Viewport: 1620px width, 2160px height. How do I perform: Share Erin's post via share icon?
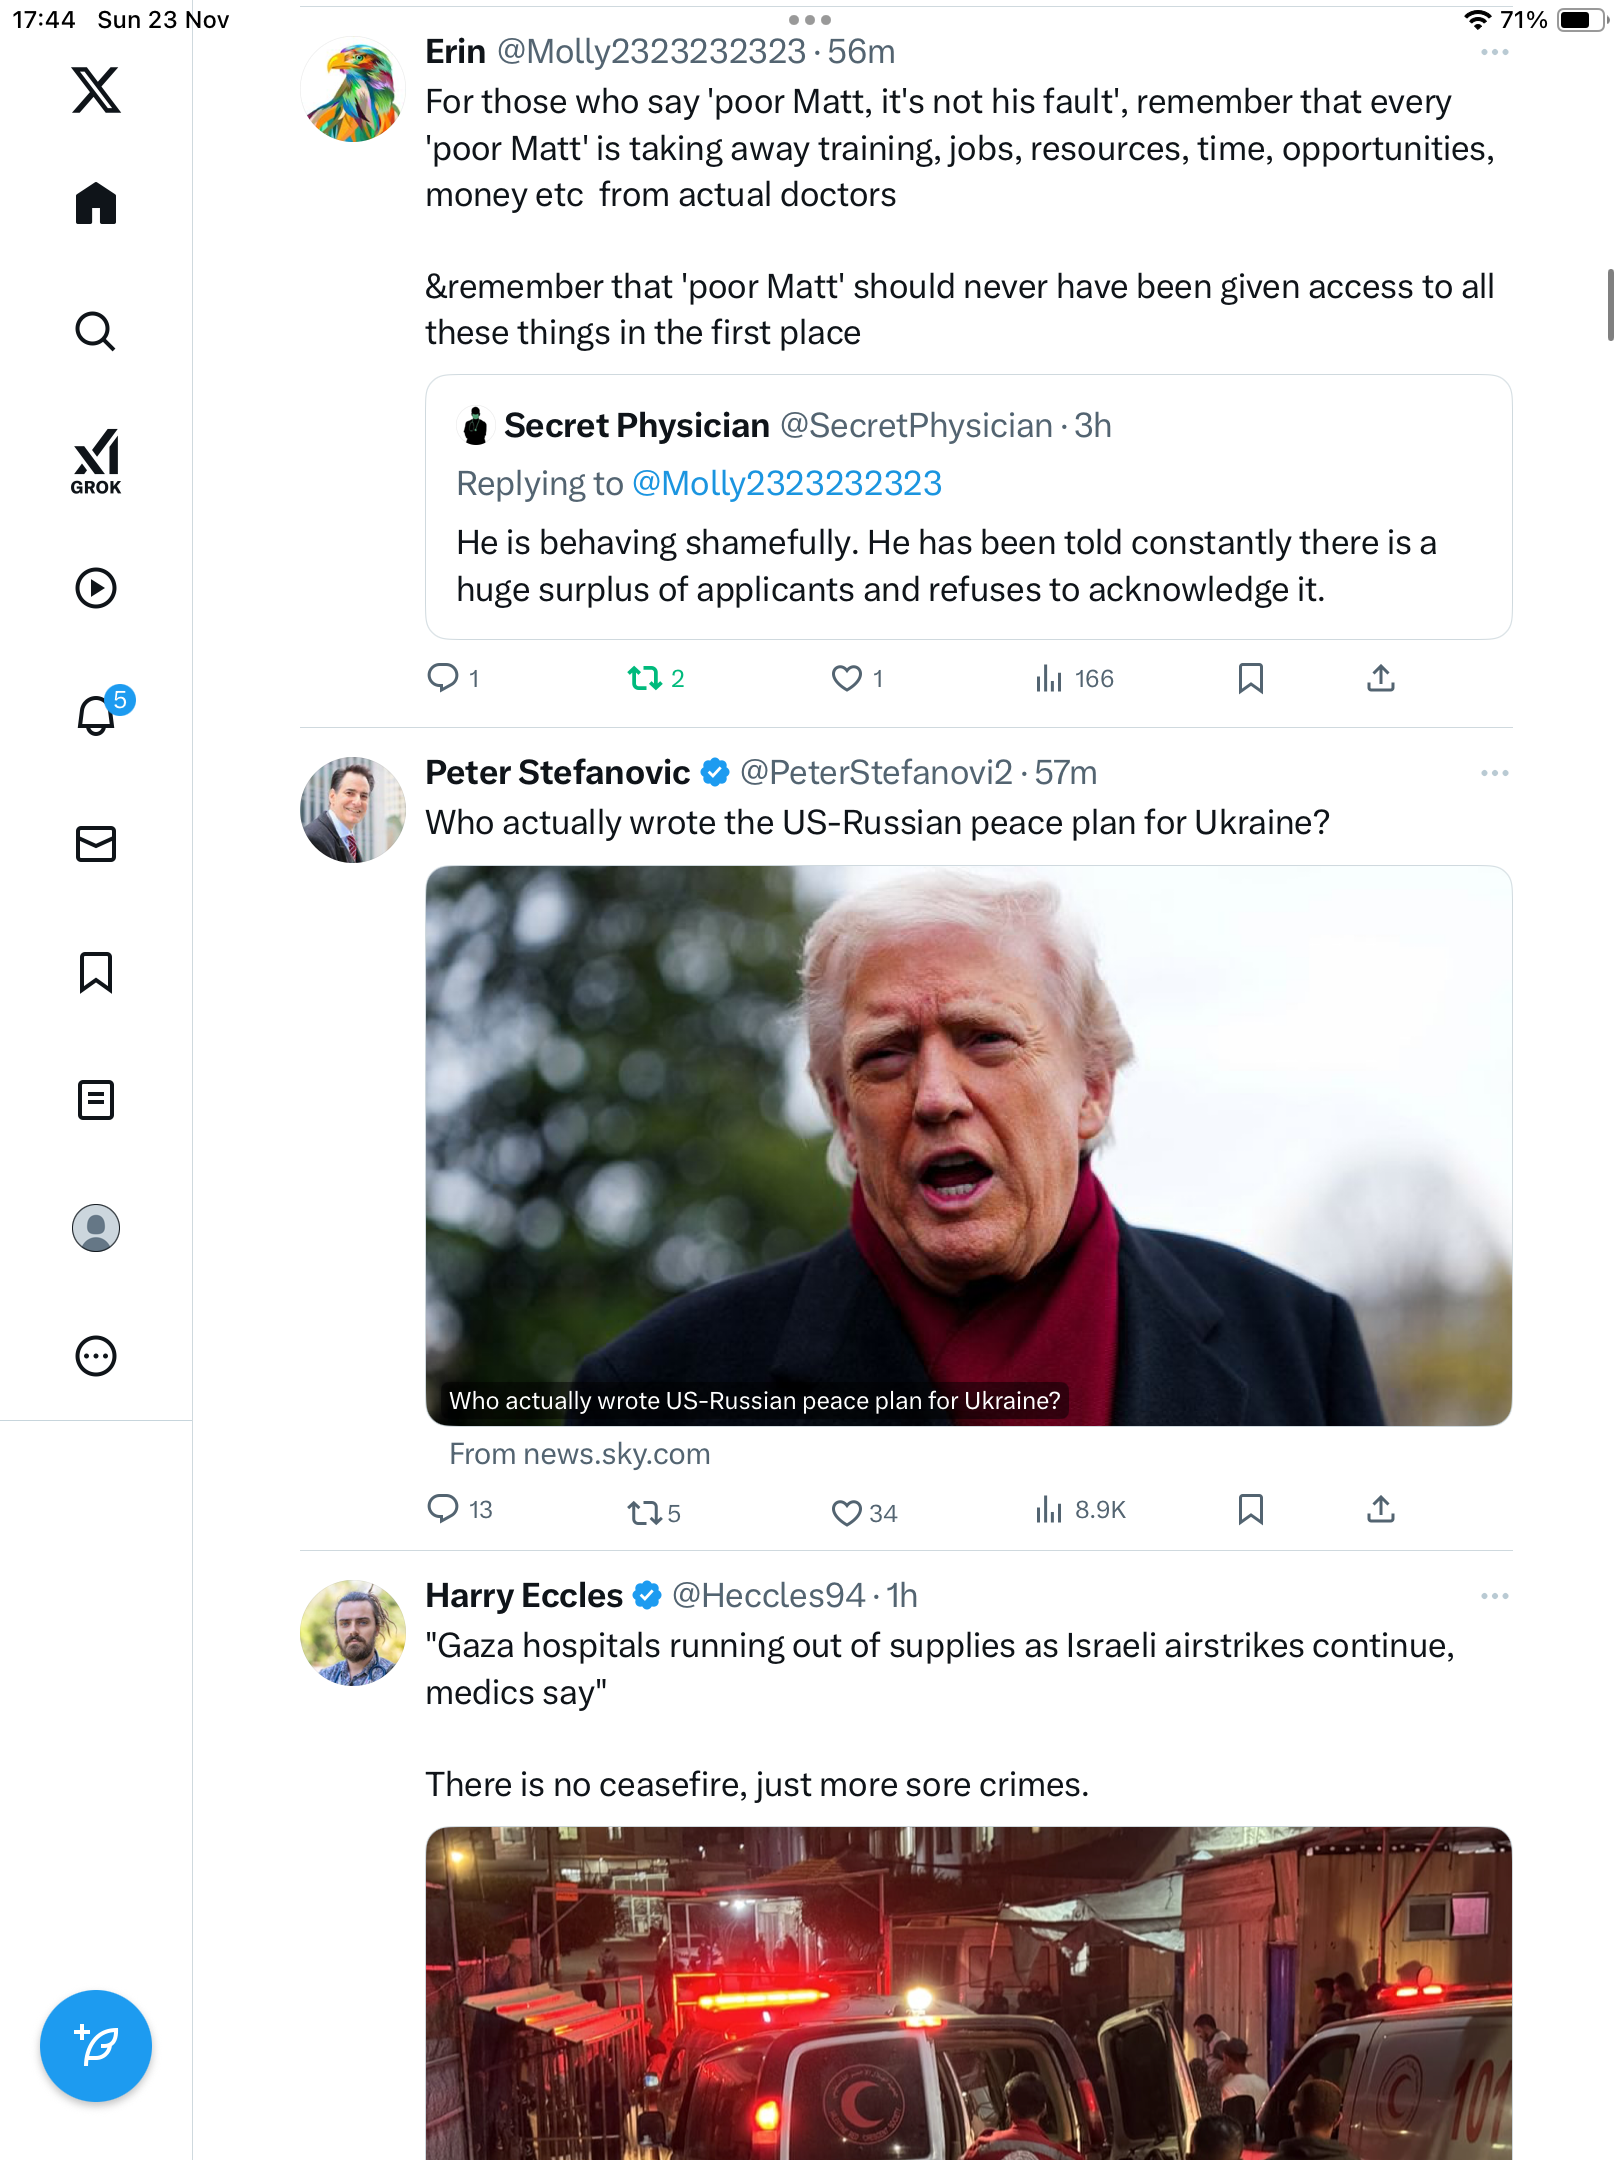(x=1380, y=679)
